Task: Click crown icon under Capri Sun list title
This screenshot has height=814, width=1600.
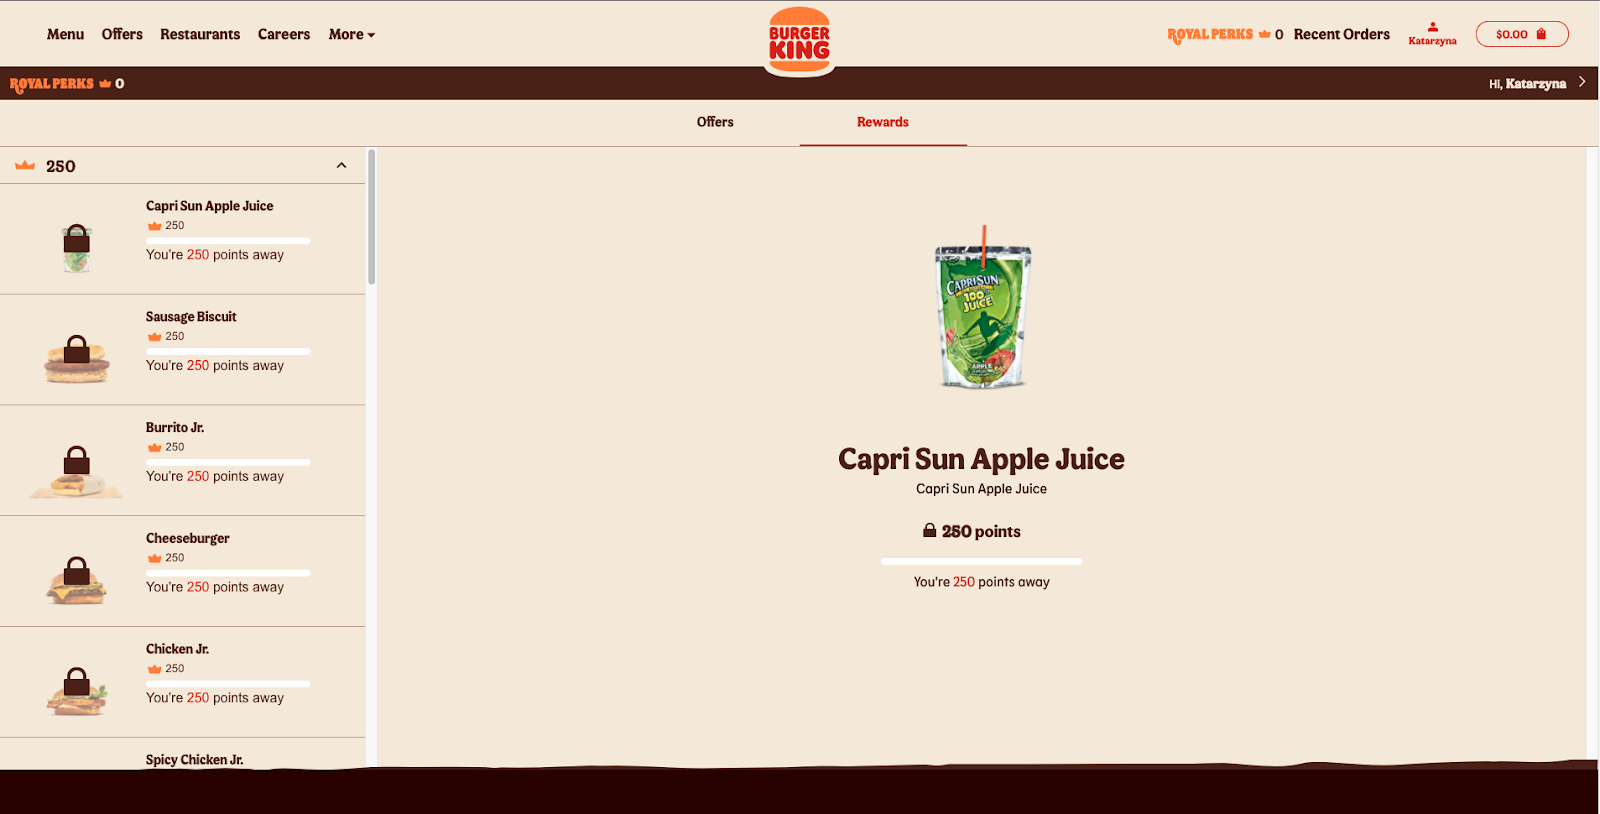Action: (154, 226)
